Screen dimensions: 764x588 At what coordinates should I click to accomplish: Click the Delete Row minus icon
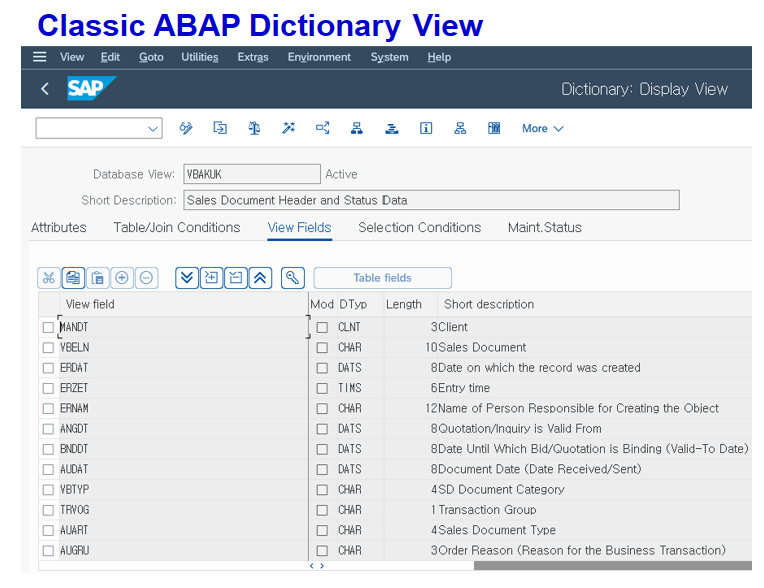coord(146,278)
